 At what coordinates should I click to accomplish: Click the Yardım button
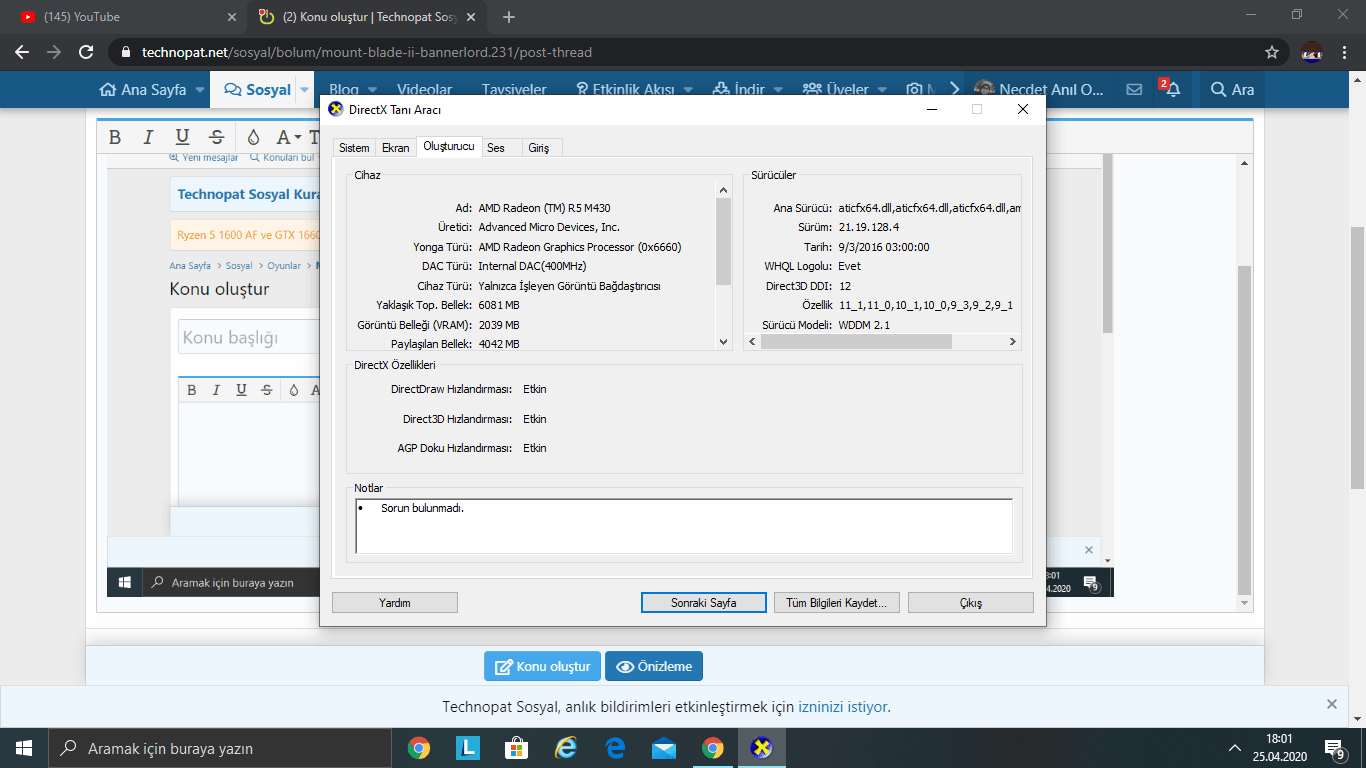(x=395, y=603)
